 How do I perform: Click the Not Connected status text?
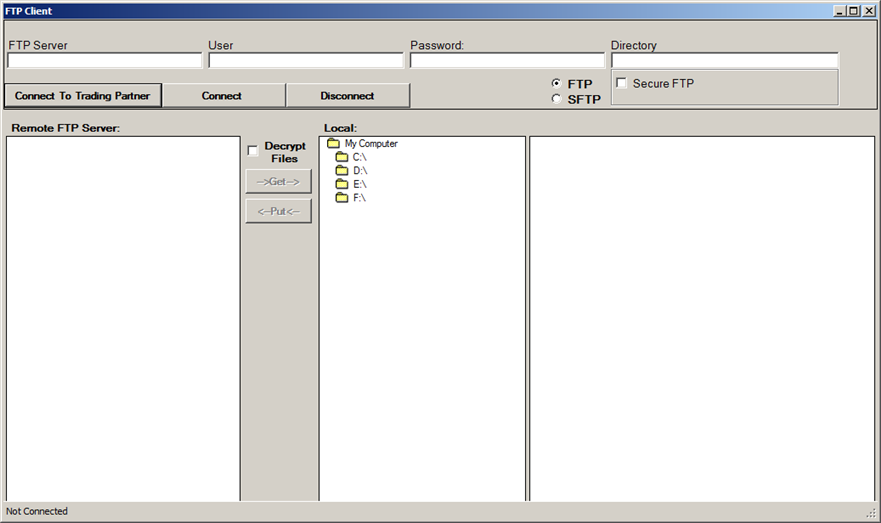coord(37,511)
